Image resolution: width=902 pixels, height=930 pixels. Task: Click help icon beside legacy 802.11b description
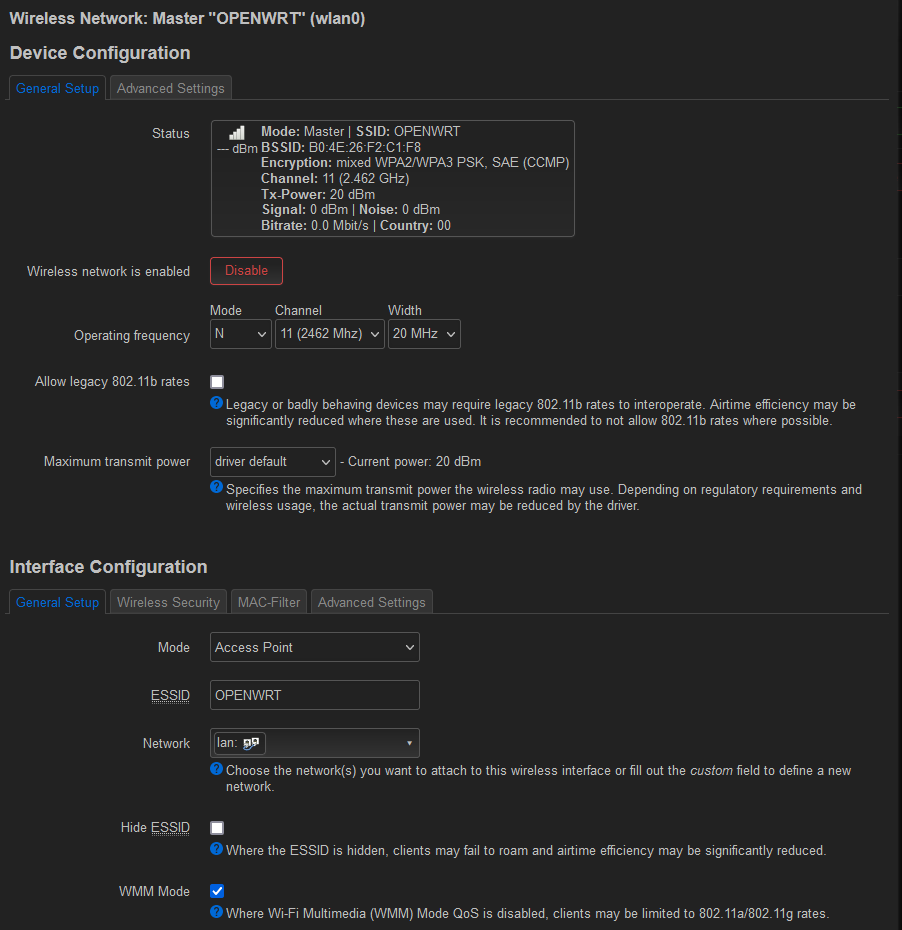pyautogui.click(x=216, y=403)
